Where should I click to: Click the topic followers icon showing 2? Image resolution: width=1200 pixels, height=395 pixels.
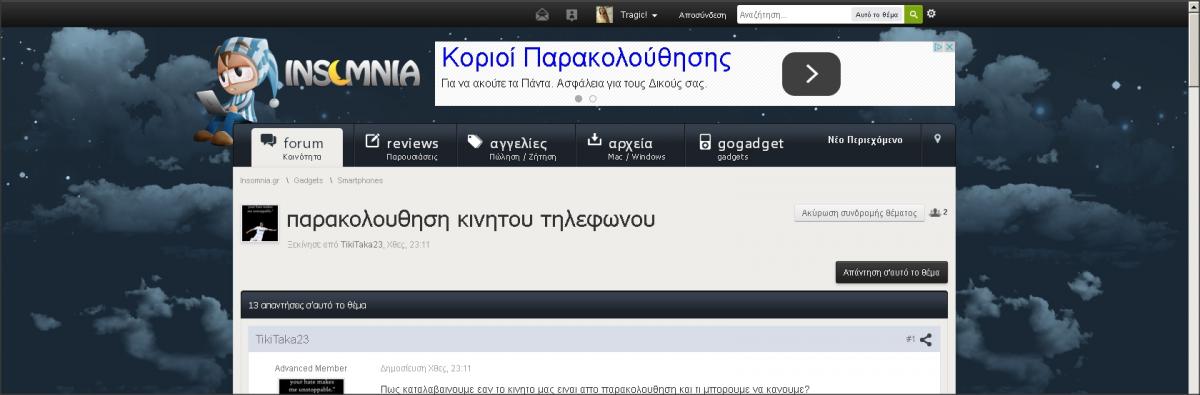point(938,212)
